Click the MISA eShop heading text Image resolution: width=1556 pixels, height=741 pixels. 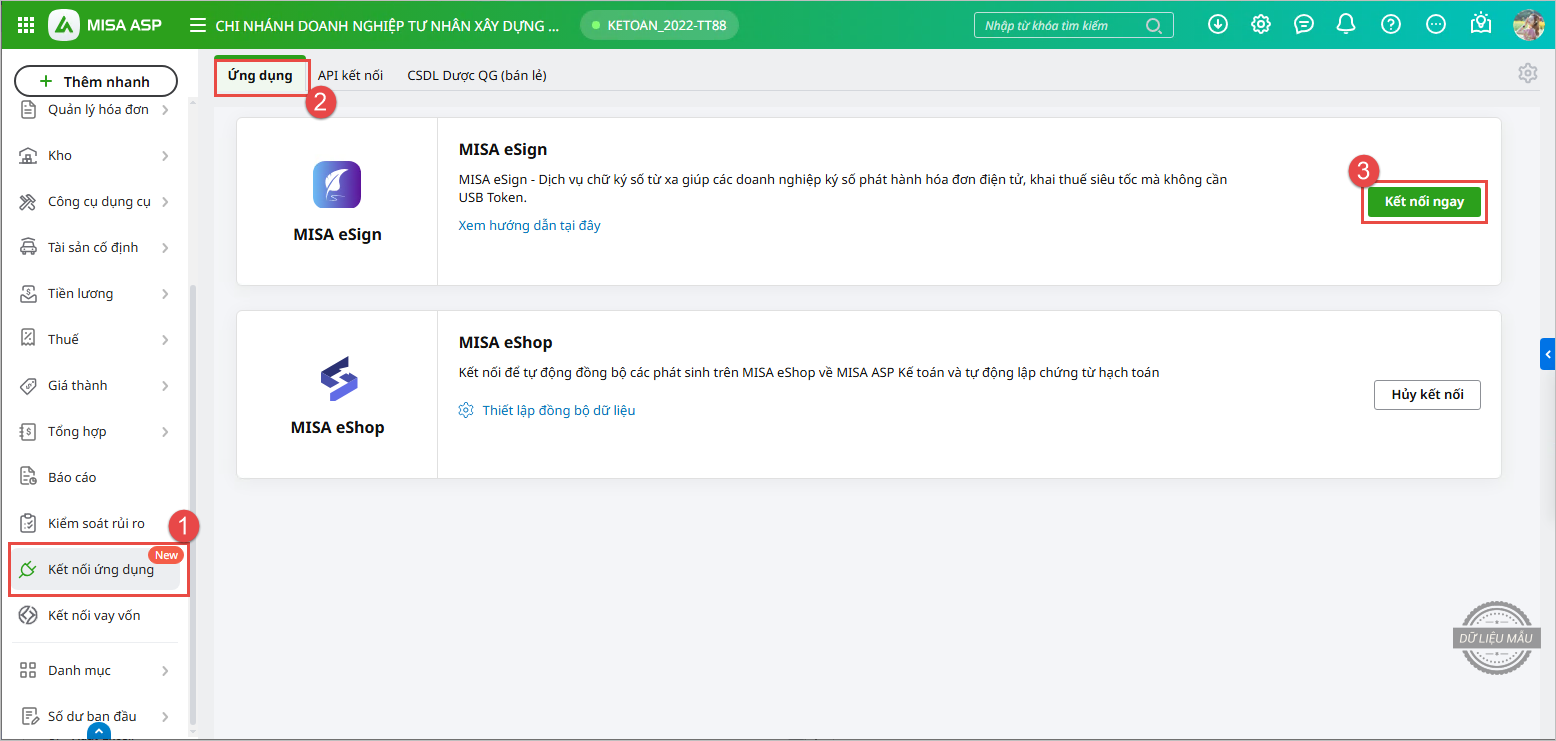[505, 342]
